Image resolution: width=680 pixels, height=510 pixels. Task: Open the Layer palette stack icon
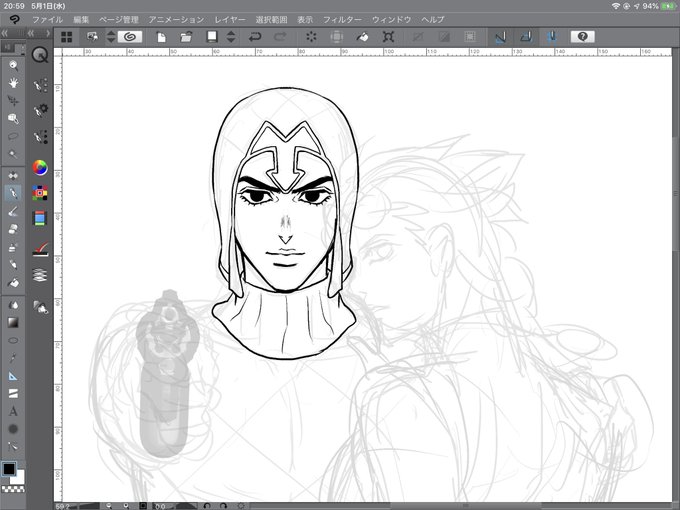pos(40,275)
